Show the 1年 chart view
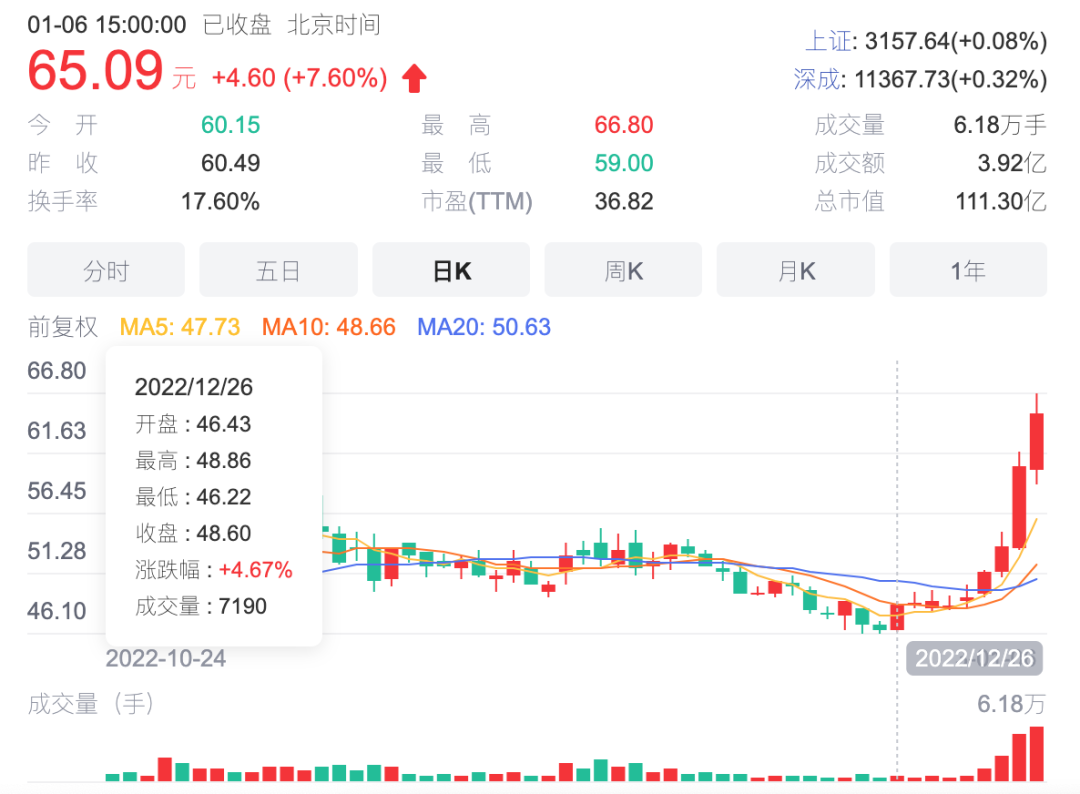Image resolution: width=1080 pixels, height=794 pixels. (x=968, y=270)
